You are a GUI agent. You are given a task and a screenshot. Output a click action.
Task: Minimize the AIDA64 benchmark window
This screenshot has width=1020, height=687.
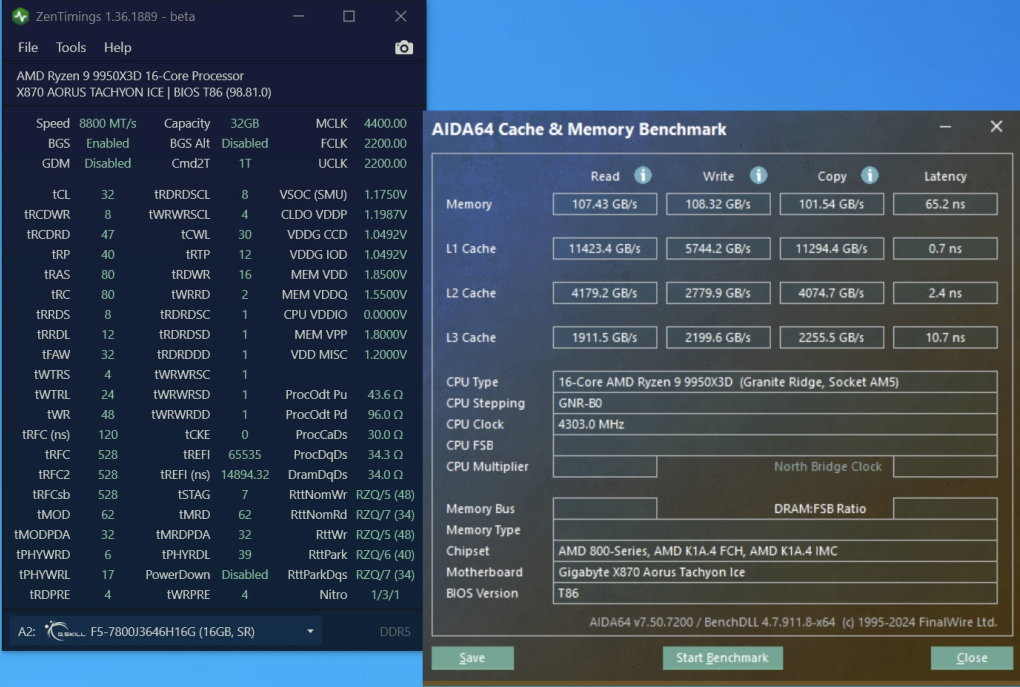pos(945,127)
